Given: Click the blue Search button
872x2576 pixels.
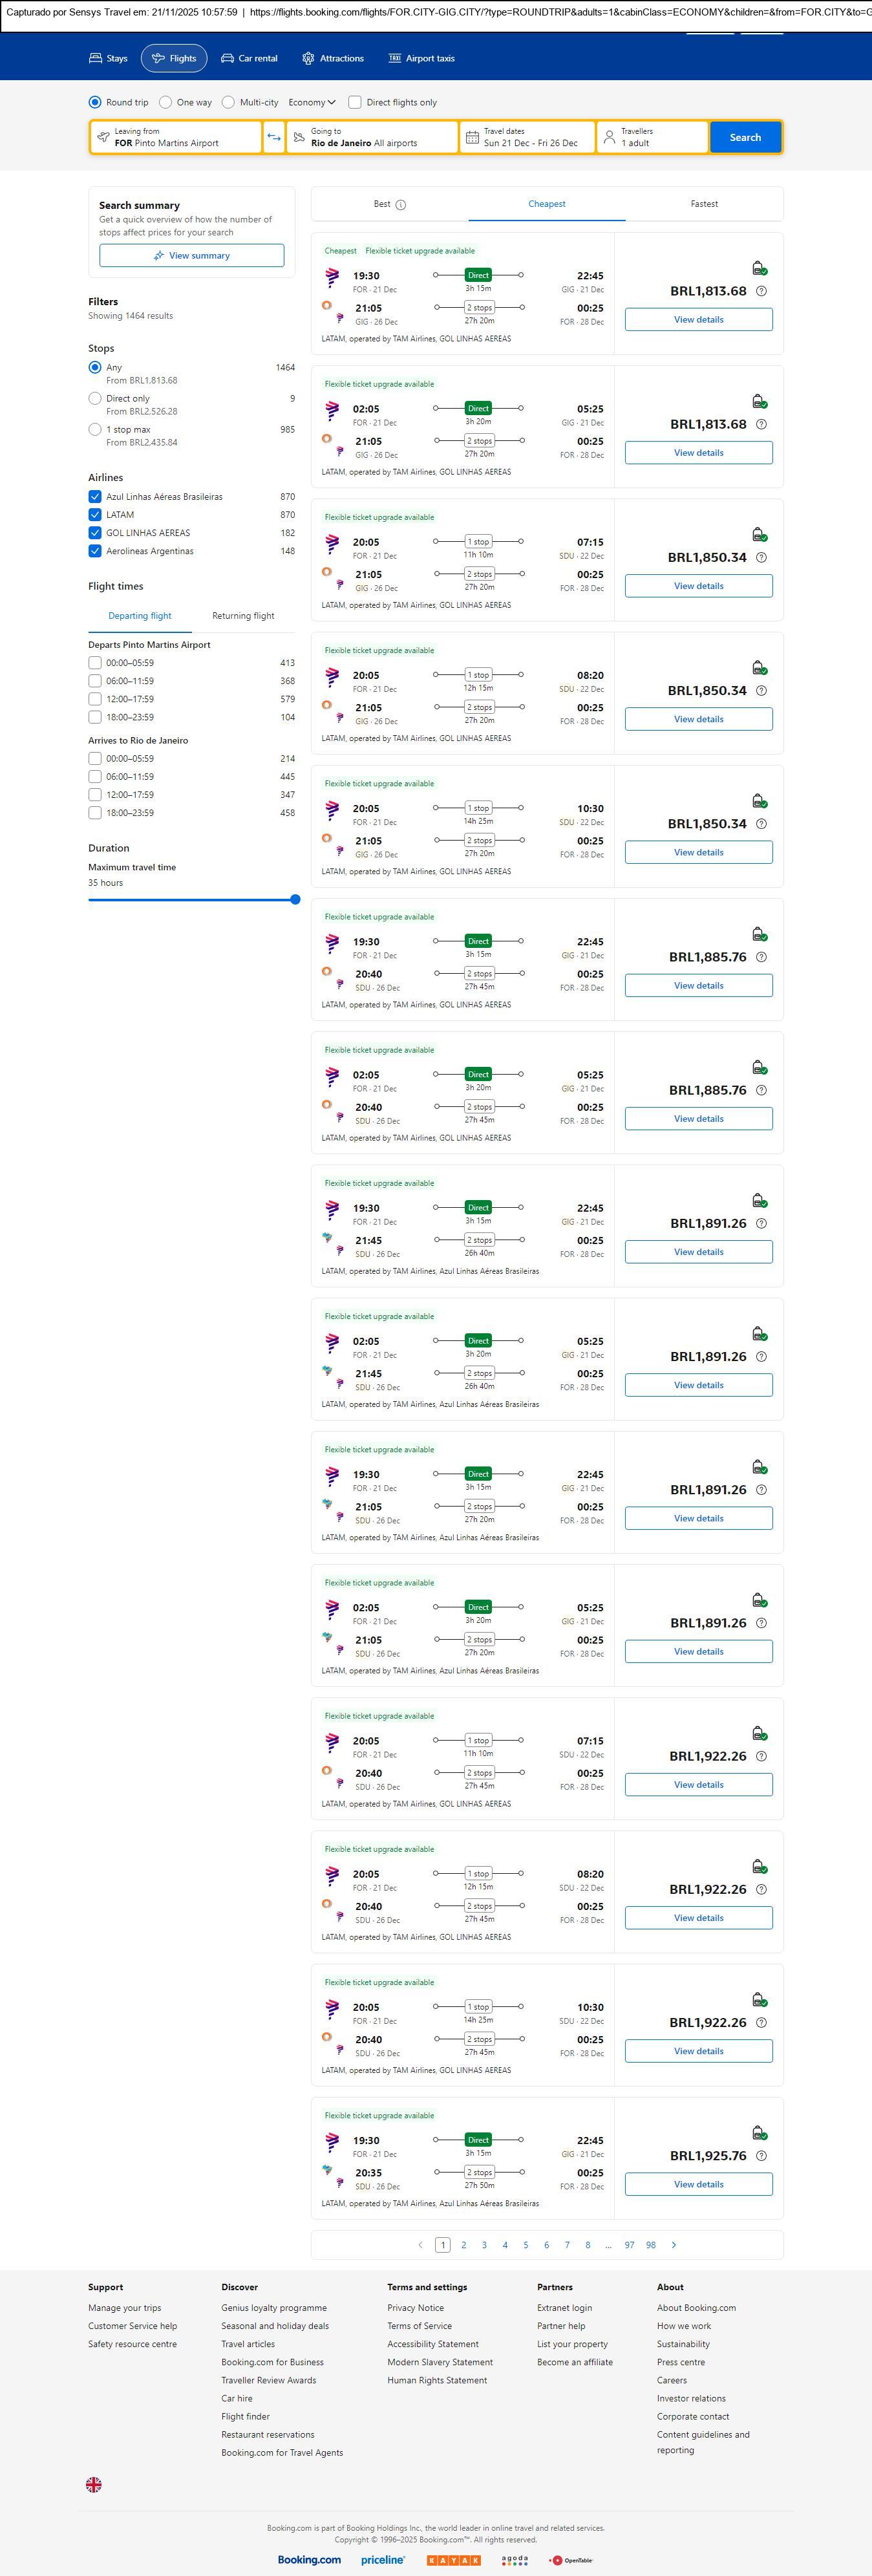Looking at the screenshot, I should coord(745,137).
